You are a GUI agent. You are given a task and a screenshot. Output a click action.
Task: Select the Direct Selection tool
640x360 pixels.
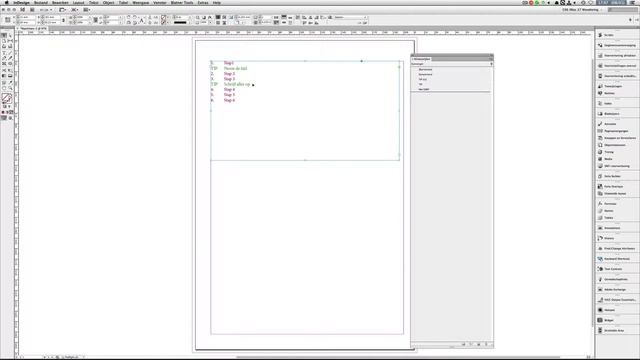[10, 36]
